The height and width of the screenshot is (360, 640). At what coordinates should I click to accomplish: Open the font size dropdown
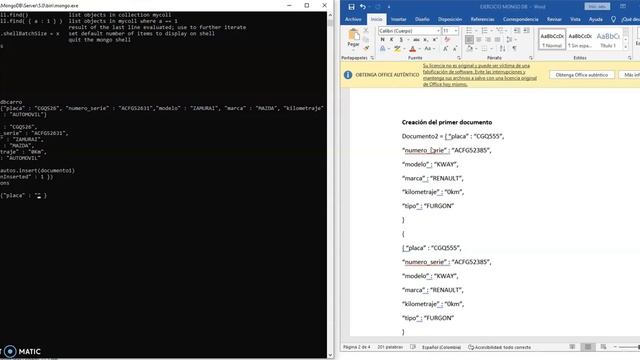tap(456, 31)
